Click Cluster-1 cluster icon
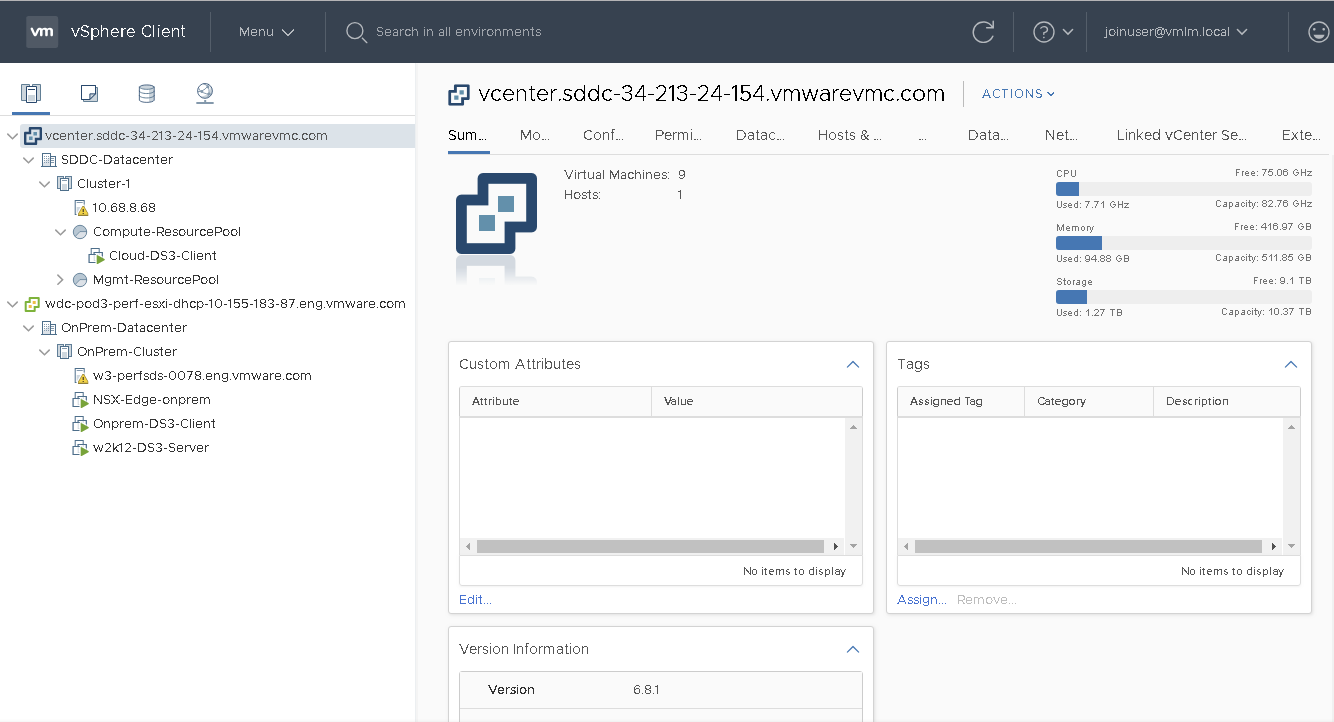The image size is (1334, 722). point(64,184)
